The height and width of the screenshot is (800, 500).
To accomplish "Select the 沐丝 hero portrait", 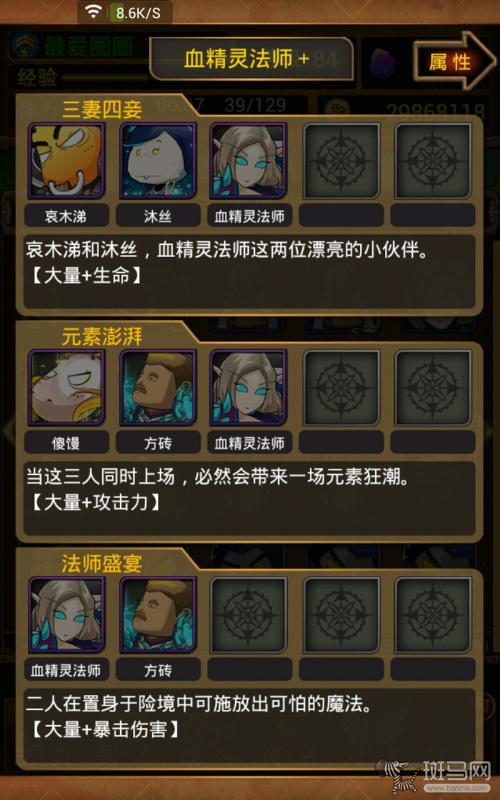I will tap(158, 161).
